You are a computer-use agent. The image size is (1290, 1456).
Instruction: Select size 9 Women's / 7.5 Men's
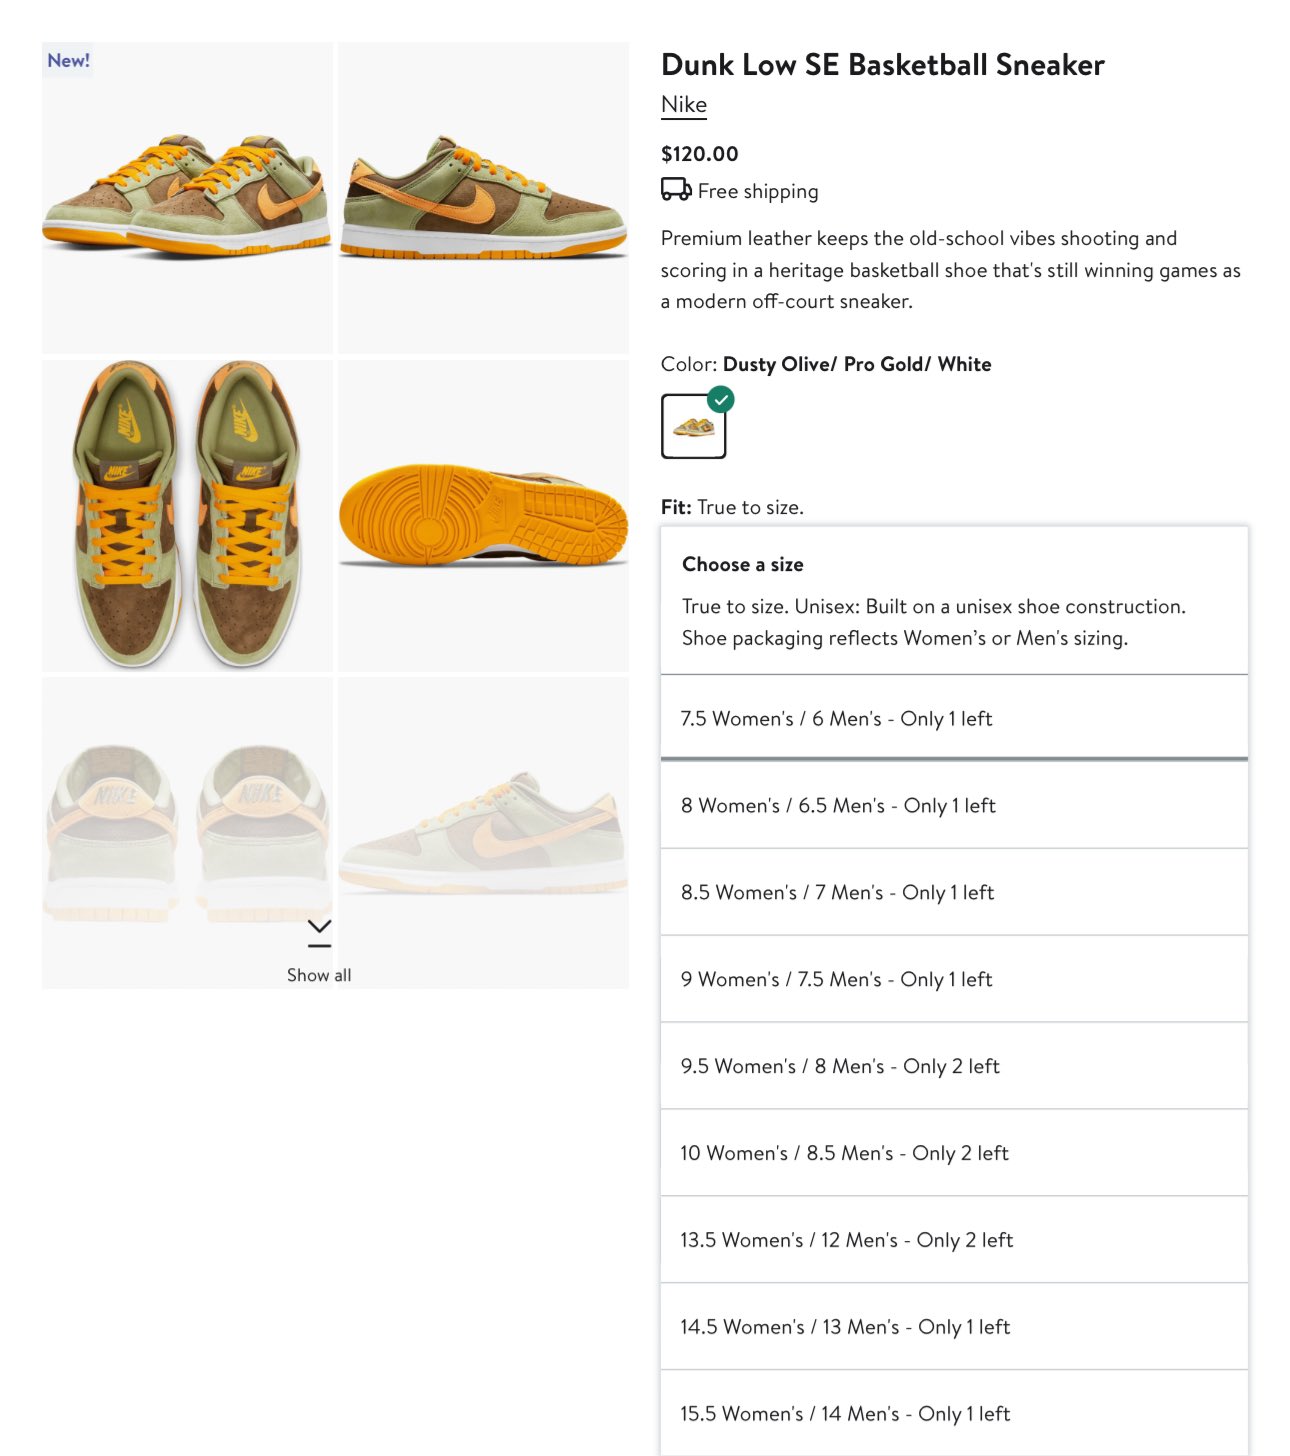954,979
